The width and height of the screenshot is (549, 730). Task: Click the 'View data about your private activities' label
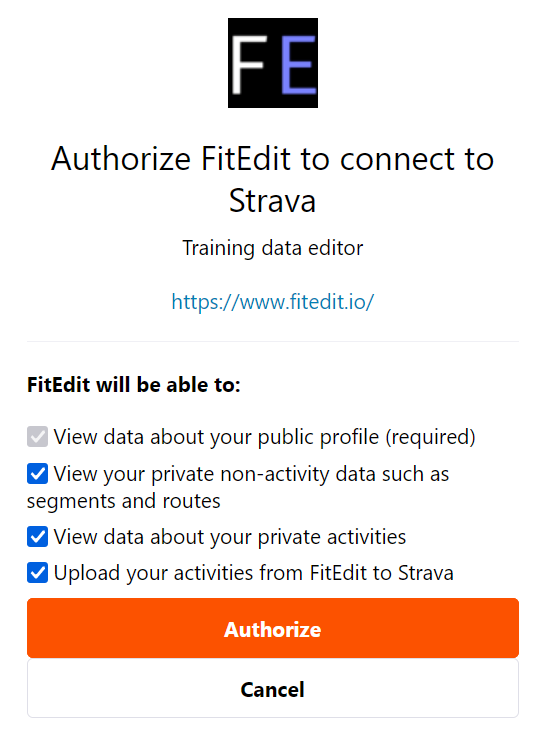pyautogui.click(x=230, y=537)
